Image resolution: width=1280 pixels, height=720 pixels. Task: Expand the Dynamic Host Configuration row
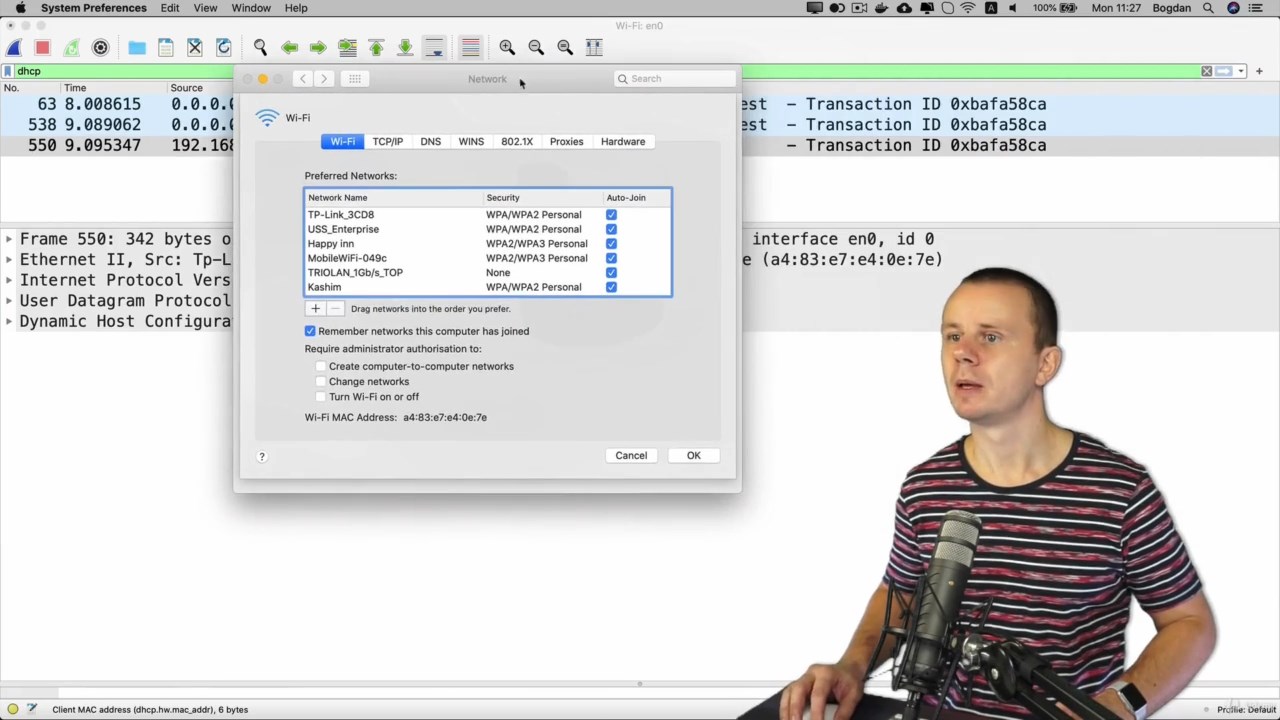pos(9,321)
